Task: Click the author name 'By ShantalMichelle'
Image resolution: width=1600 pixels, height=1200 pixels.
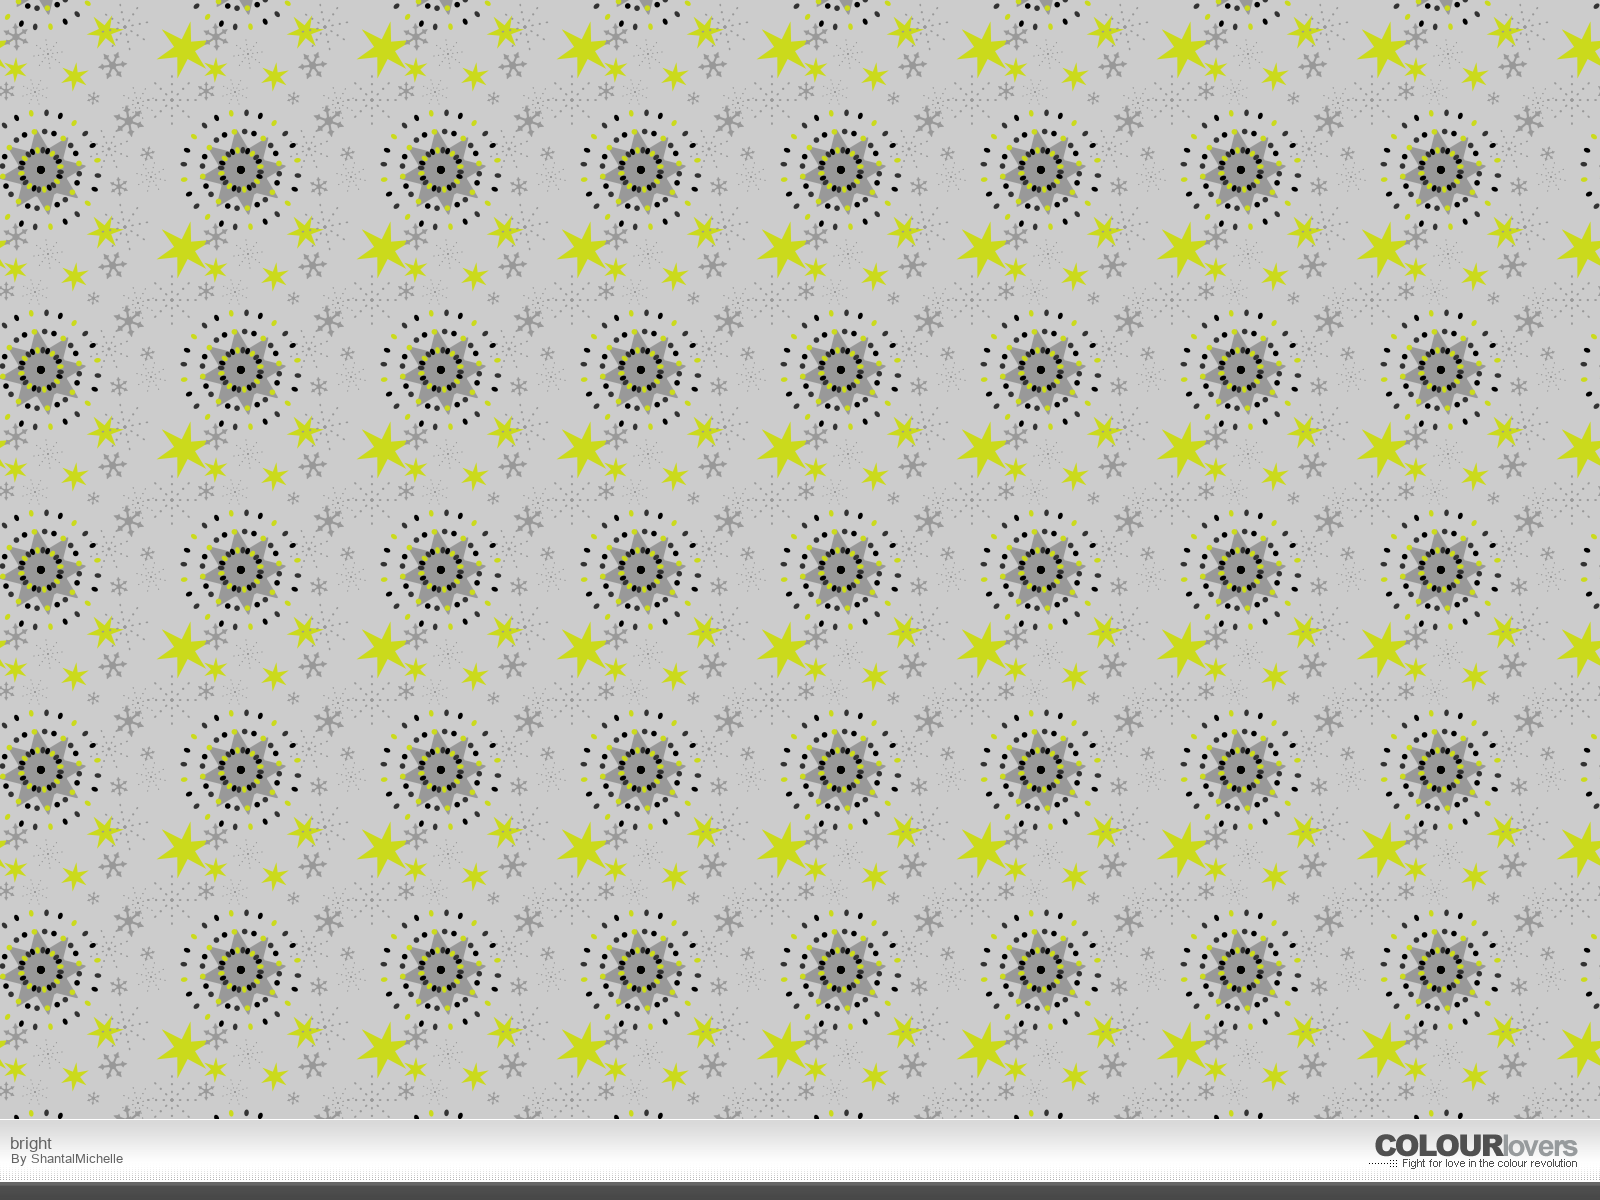Action: [x=67, y=1159]
